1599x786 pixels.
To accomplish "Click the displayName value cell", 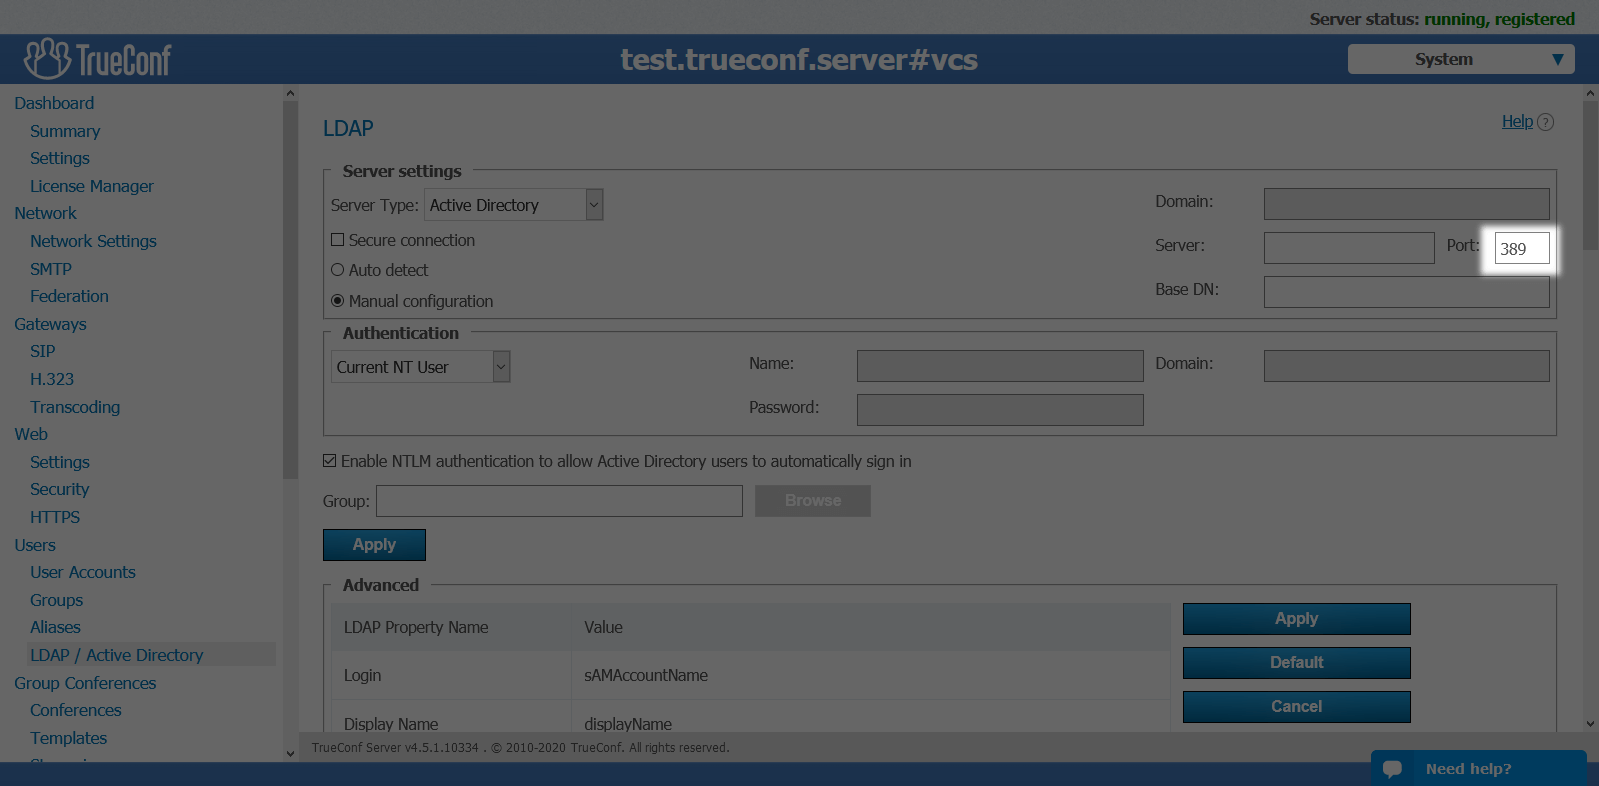I will 870,718.
